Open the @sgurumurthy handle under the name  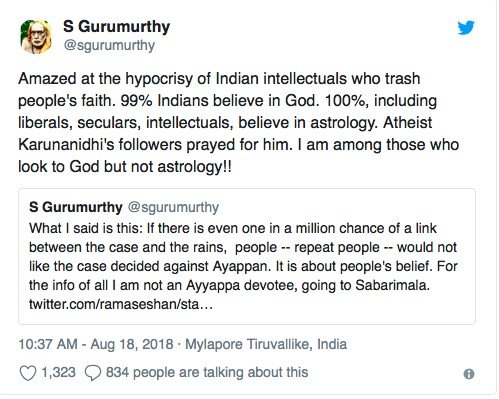click(x=109, y=45)
